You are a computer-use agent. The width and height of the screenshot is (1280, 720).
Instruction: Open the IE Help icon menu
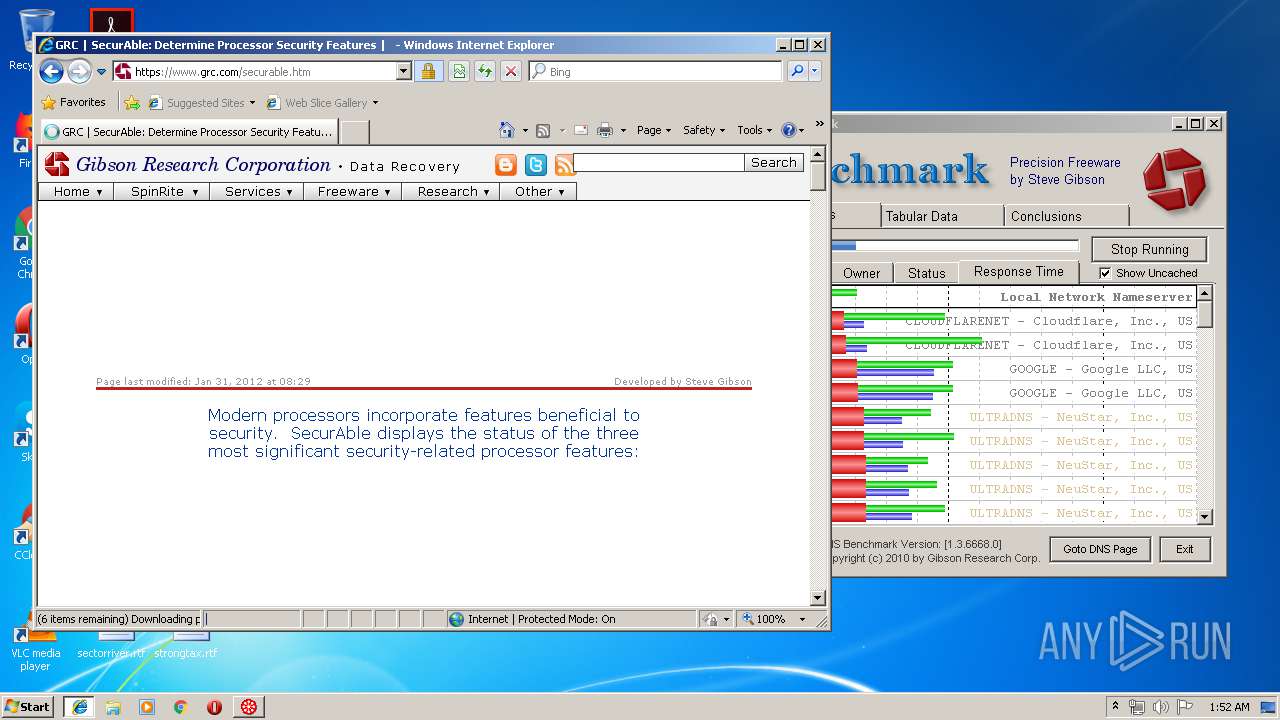[793, 130]
